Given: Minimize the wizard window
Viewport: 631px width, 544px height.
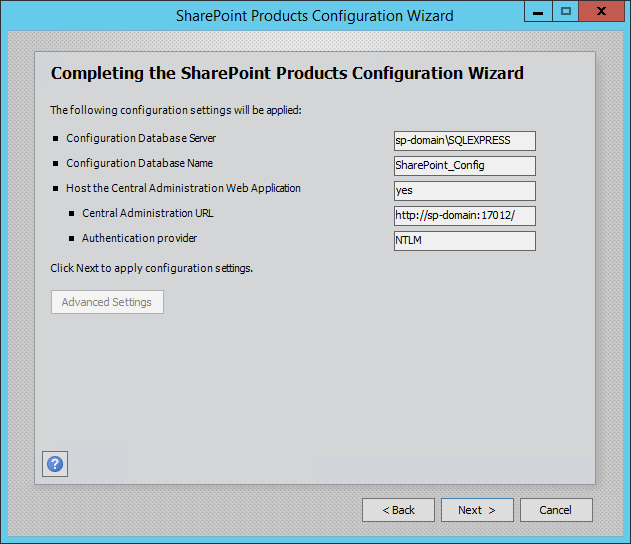Looking at the screenshot, I should click(x=538, y=11).
